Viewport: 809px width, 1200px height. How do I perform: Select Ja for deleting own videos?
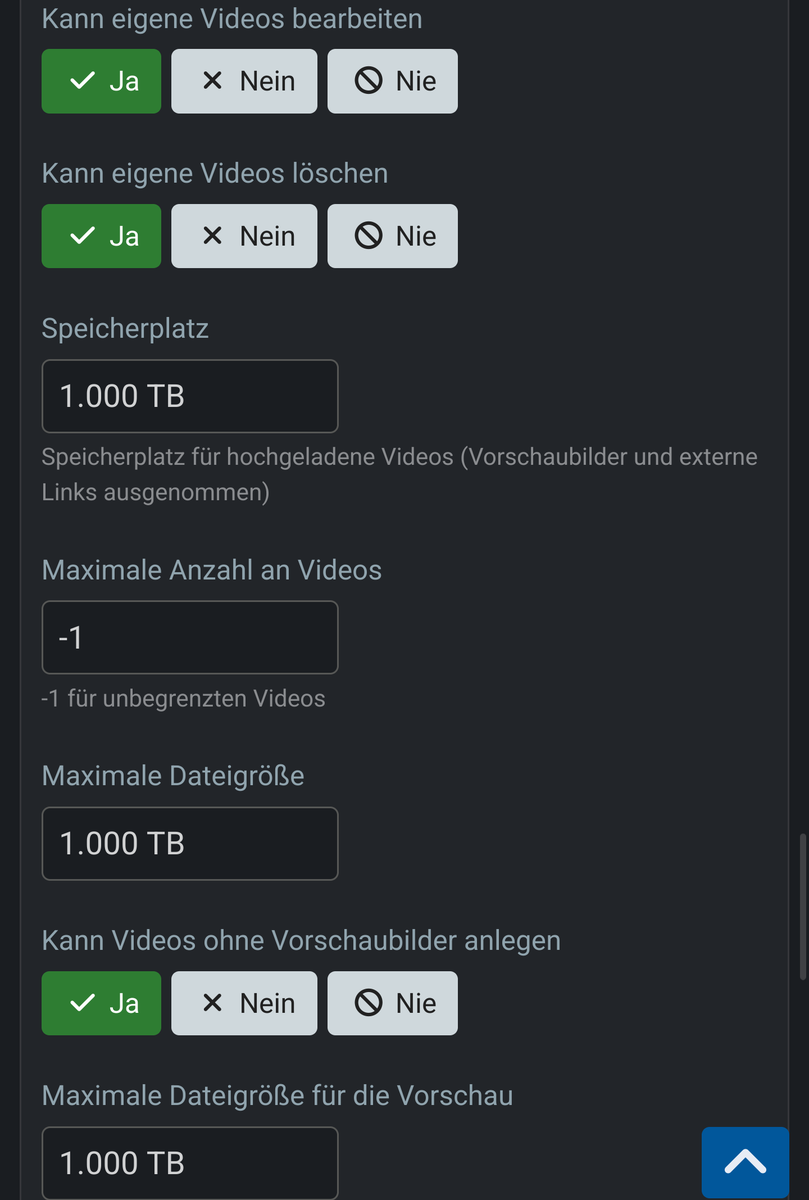tap(101, 236)
